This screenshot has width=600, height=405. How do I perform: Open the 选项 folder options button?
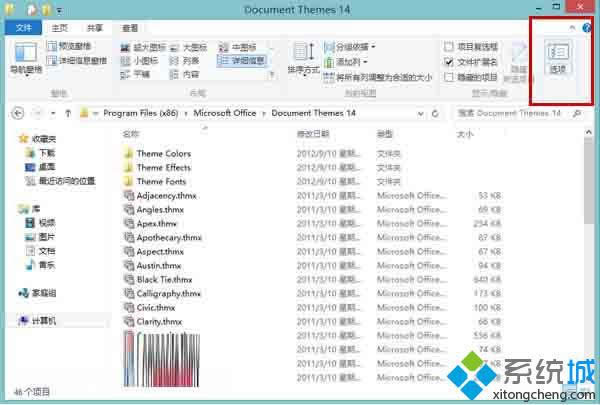[x=558, y=57]
